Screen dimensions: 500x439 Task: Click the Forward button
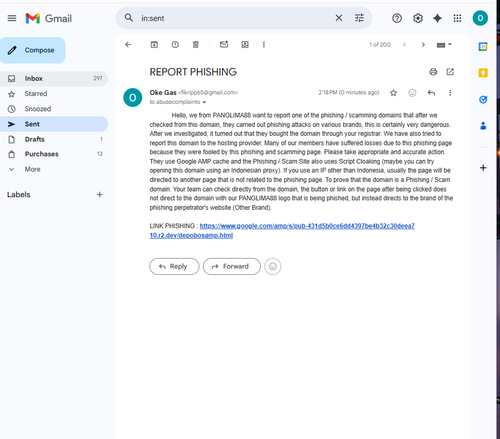tap(232, 266)
